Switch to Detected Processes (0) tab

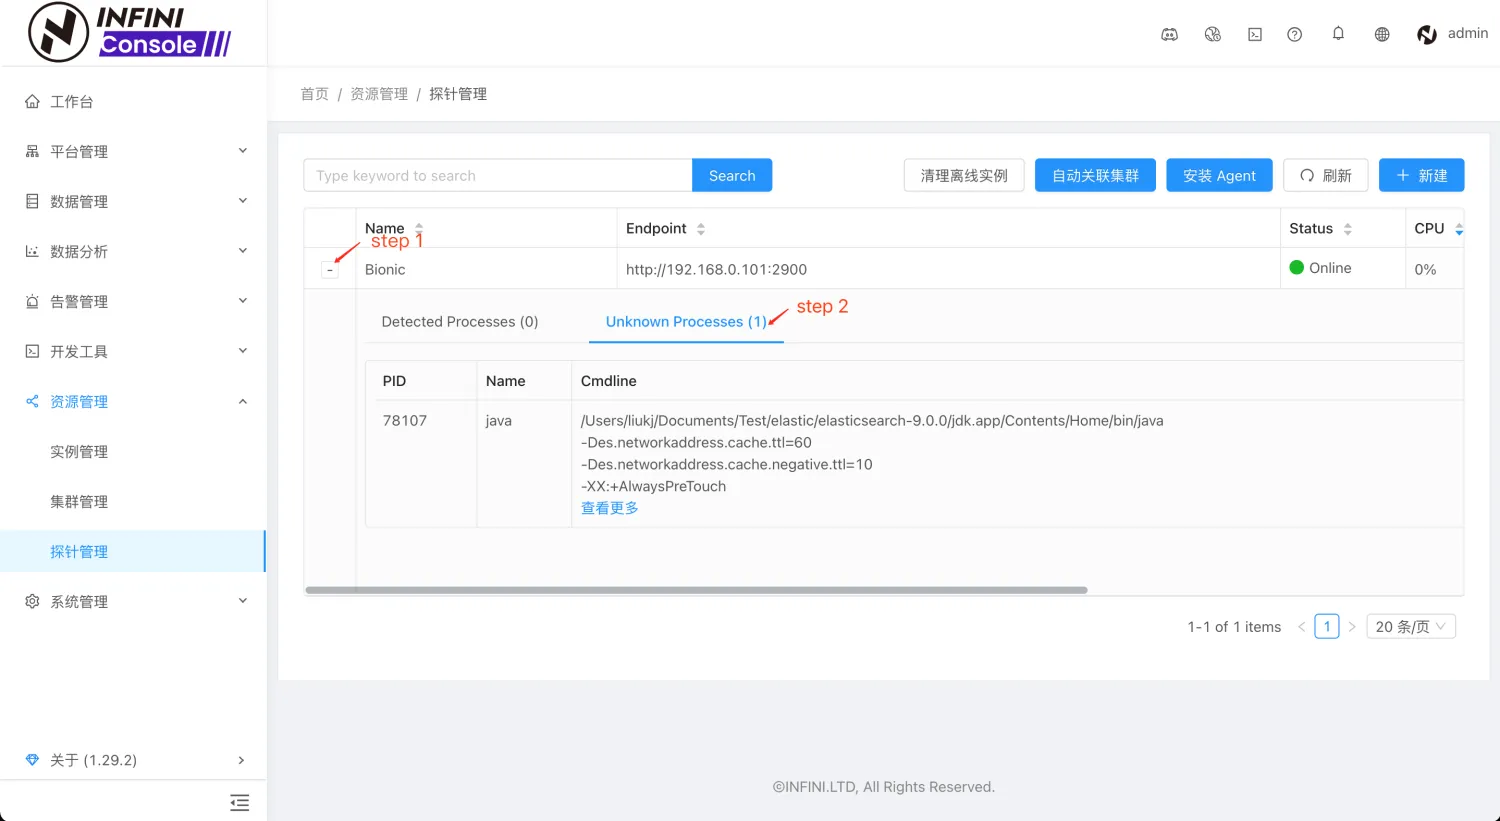pos(460,321)
